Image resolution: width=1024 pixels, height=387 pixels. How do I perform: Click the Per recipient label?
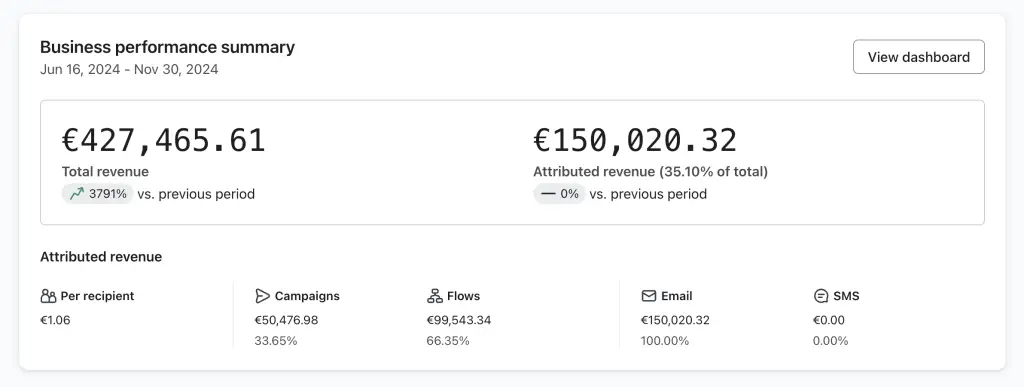97,296
